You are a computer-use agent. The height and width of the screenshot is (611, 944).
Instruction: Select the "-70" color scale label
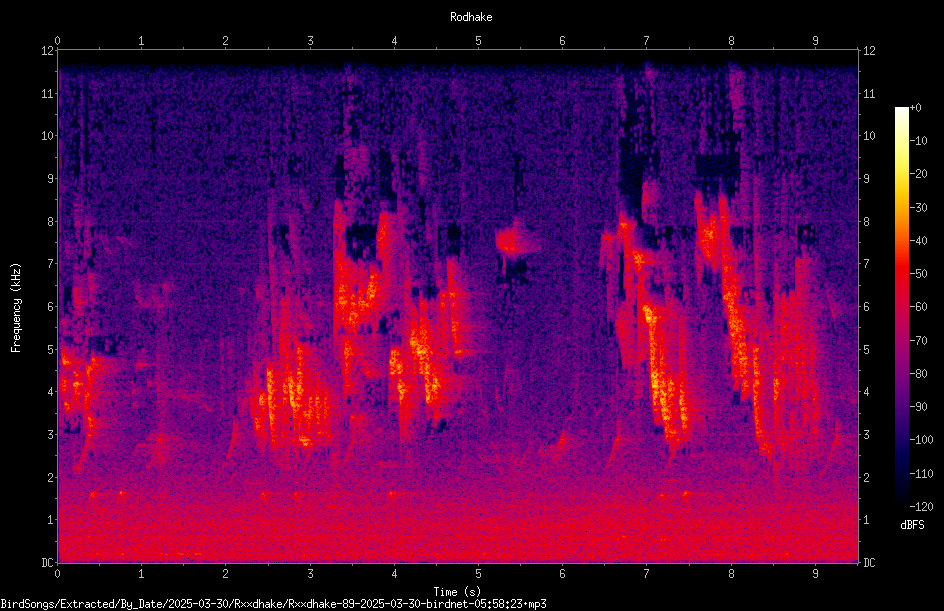tap(918, 341)
